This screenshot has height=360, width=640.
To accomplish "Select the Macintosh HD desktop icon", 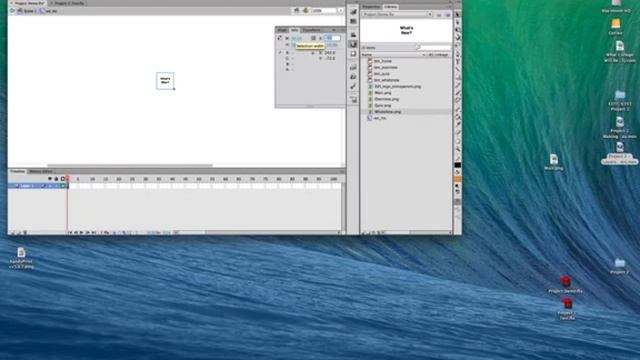I will [616, 6].
